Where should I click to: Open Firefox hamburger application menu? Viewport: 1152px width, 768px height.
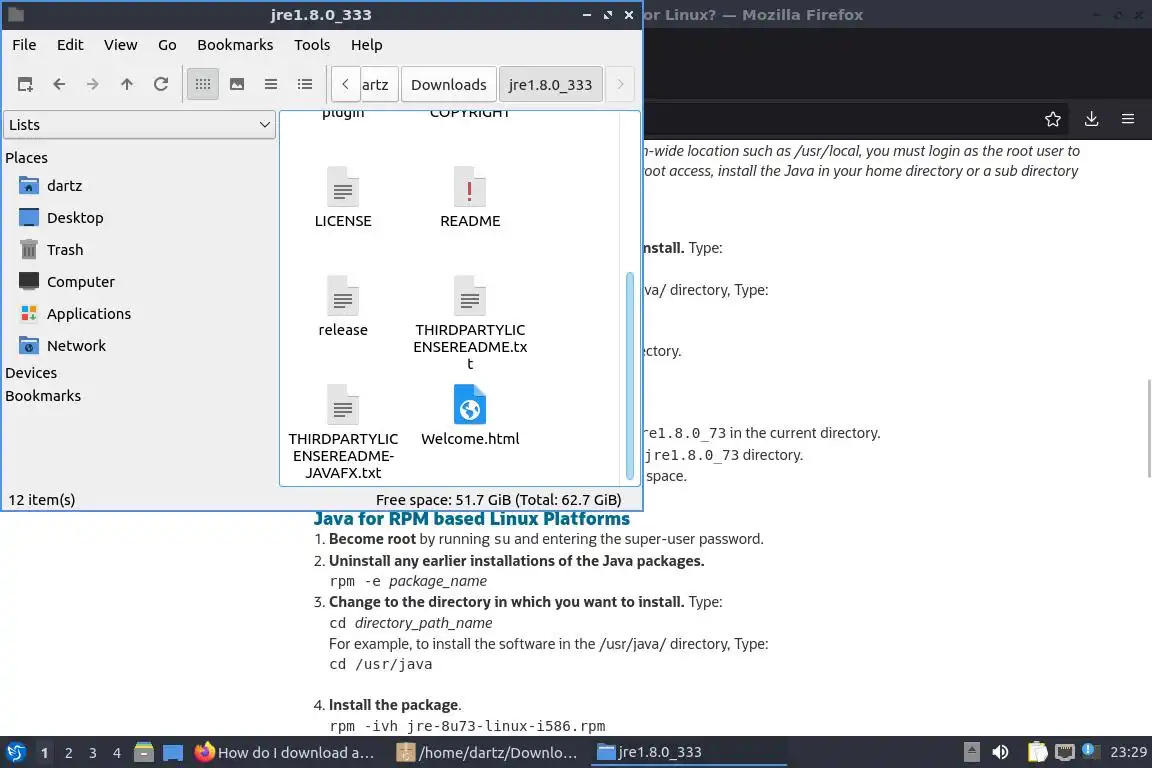tap(1128, 119)
